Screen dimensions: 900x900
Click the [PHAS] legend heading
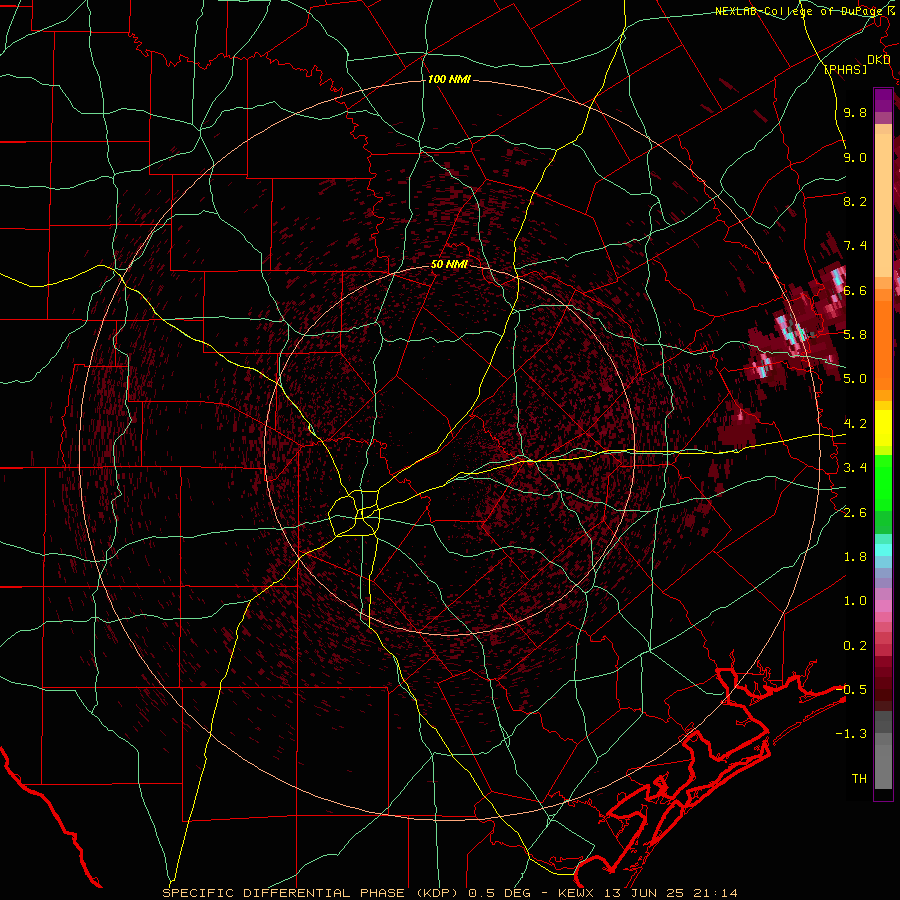(x=845, y=69)
